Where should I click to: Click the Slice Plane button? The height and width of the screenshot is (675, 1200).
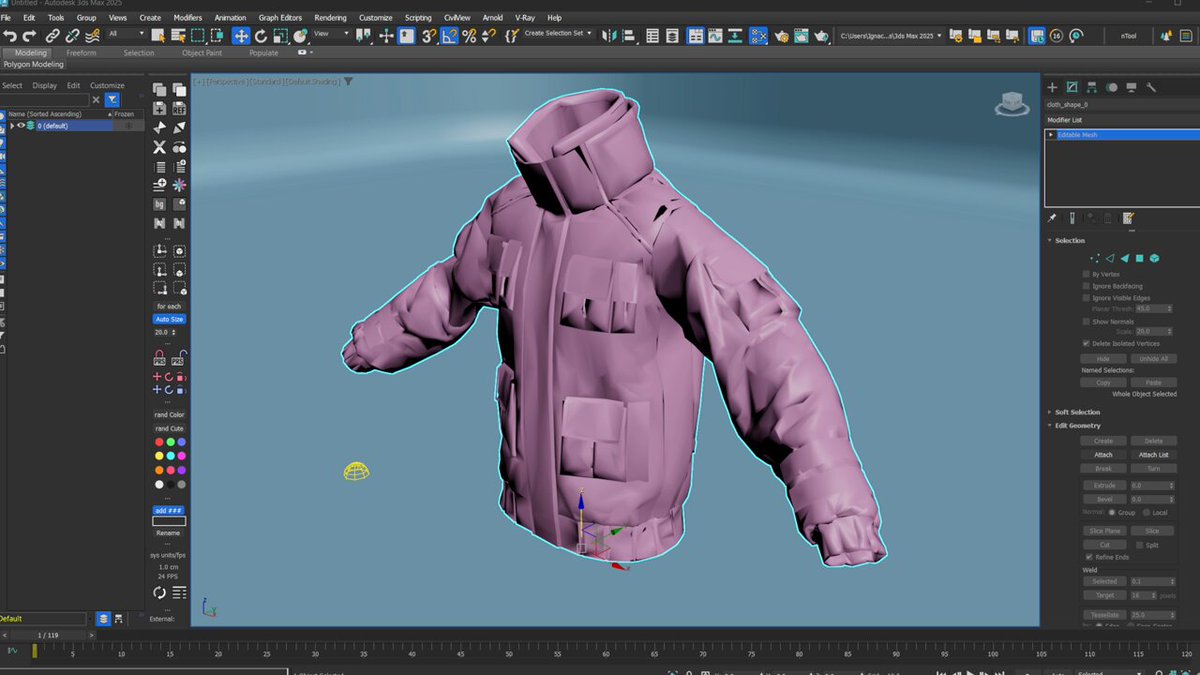(1103, 531)
